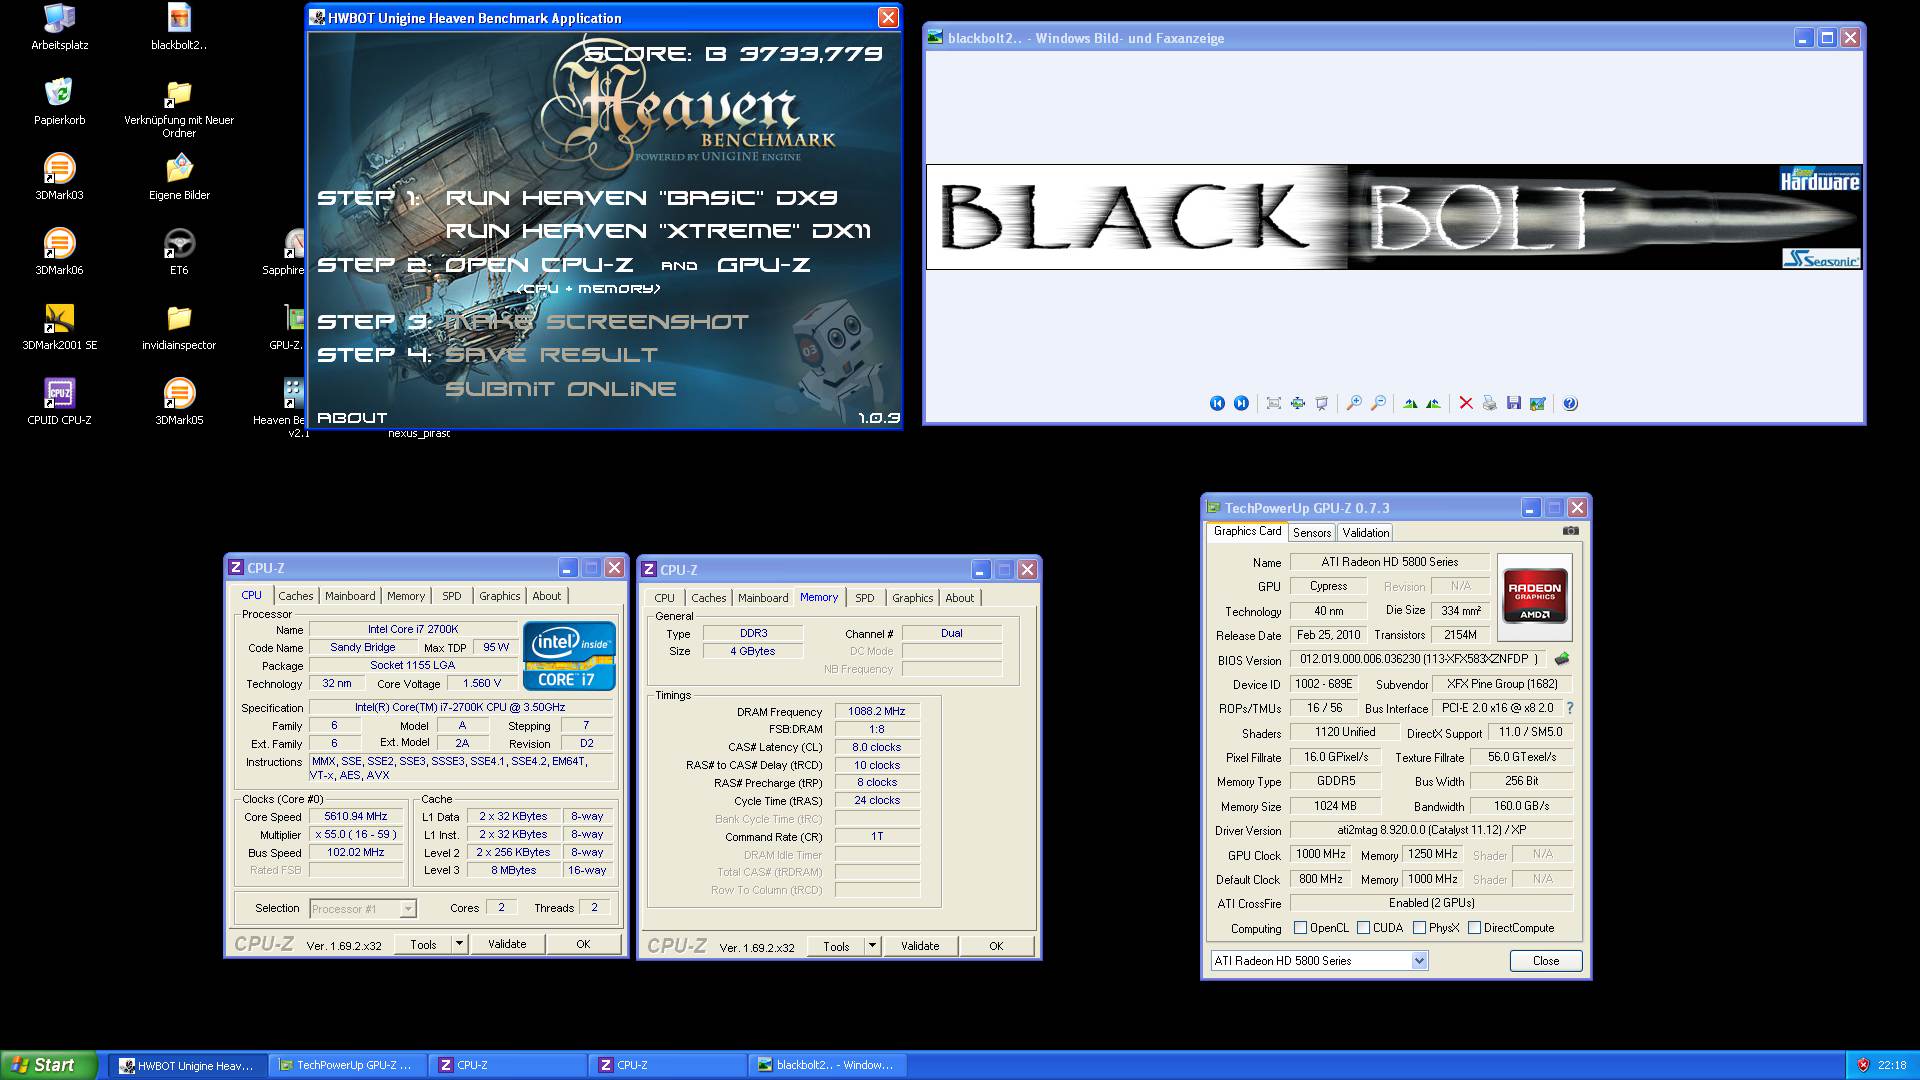
Task: Select 3DMark05 desktop shortcut
Action: pos(179,402)
